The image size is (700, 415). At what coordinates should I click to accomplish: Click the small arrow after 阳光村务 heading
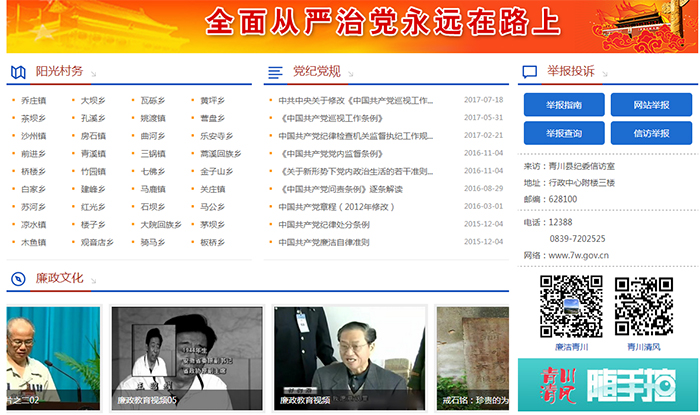[91, 72]
